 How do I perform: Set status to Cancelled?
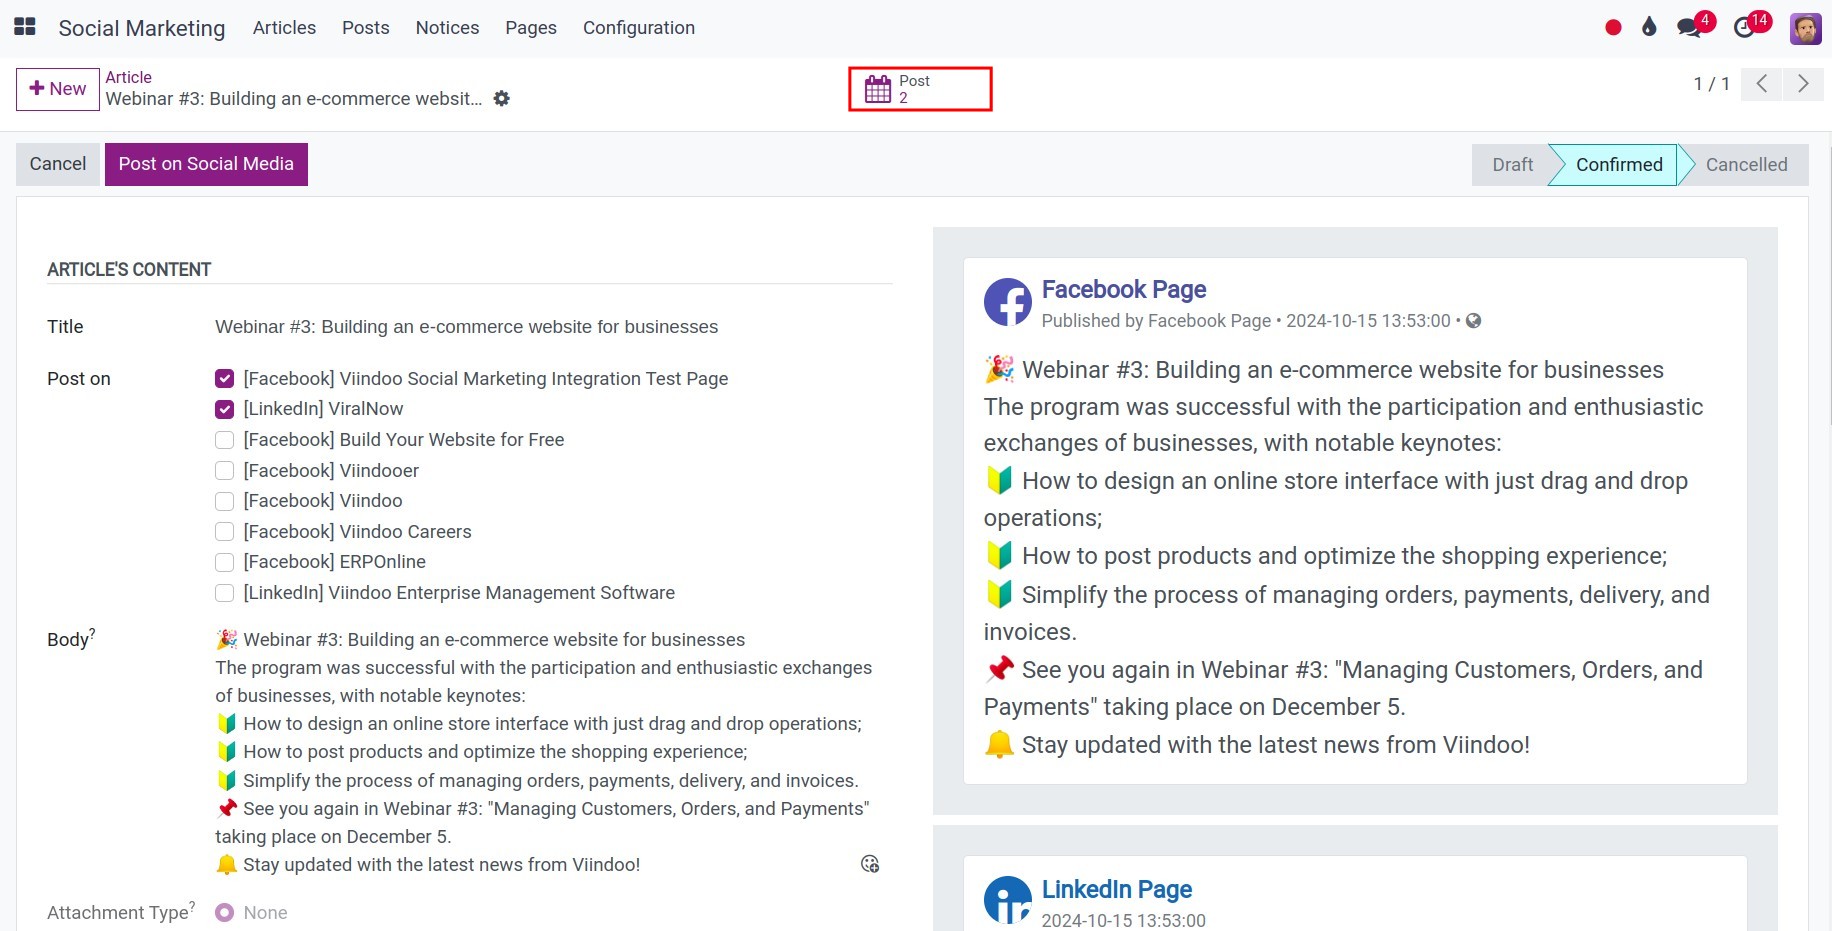(1746, 165)
